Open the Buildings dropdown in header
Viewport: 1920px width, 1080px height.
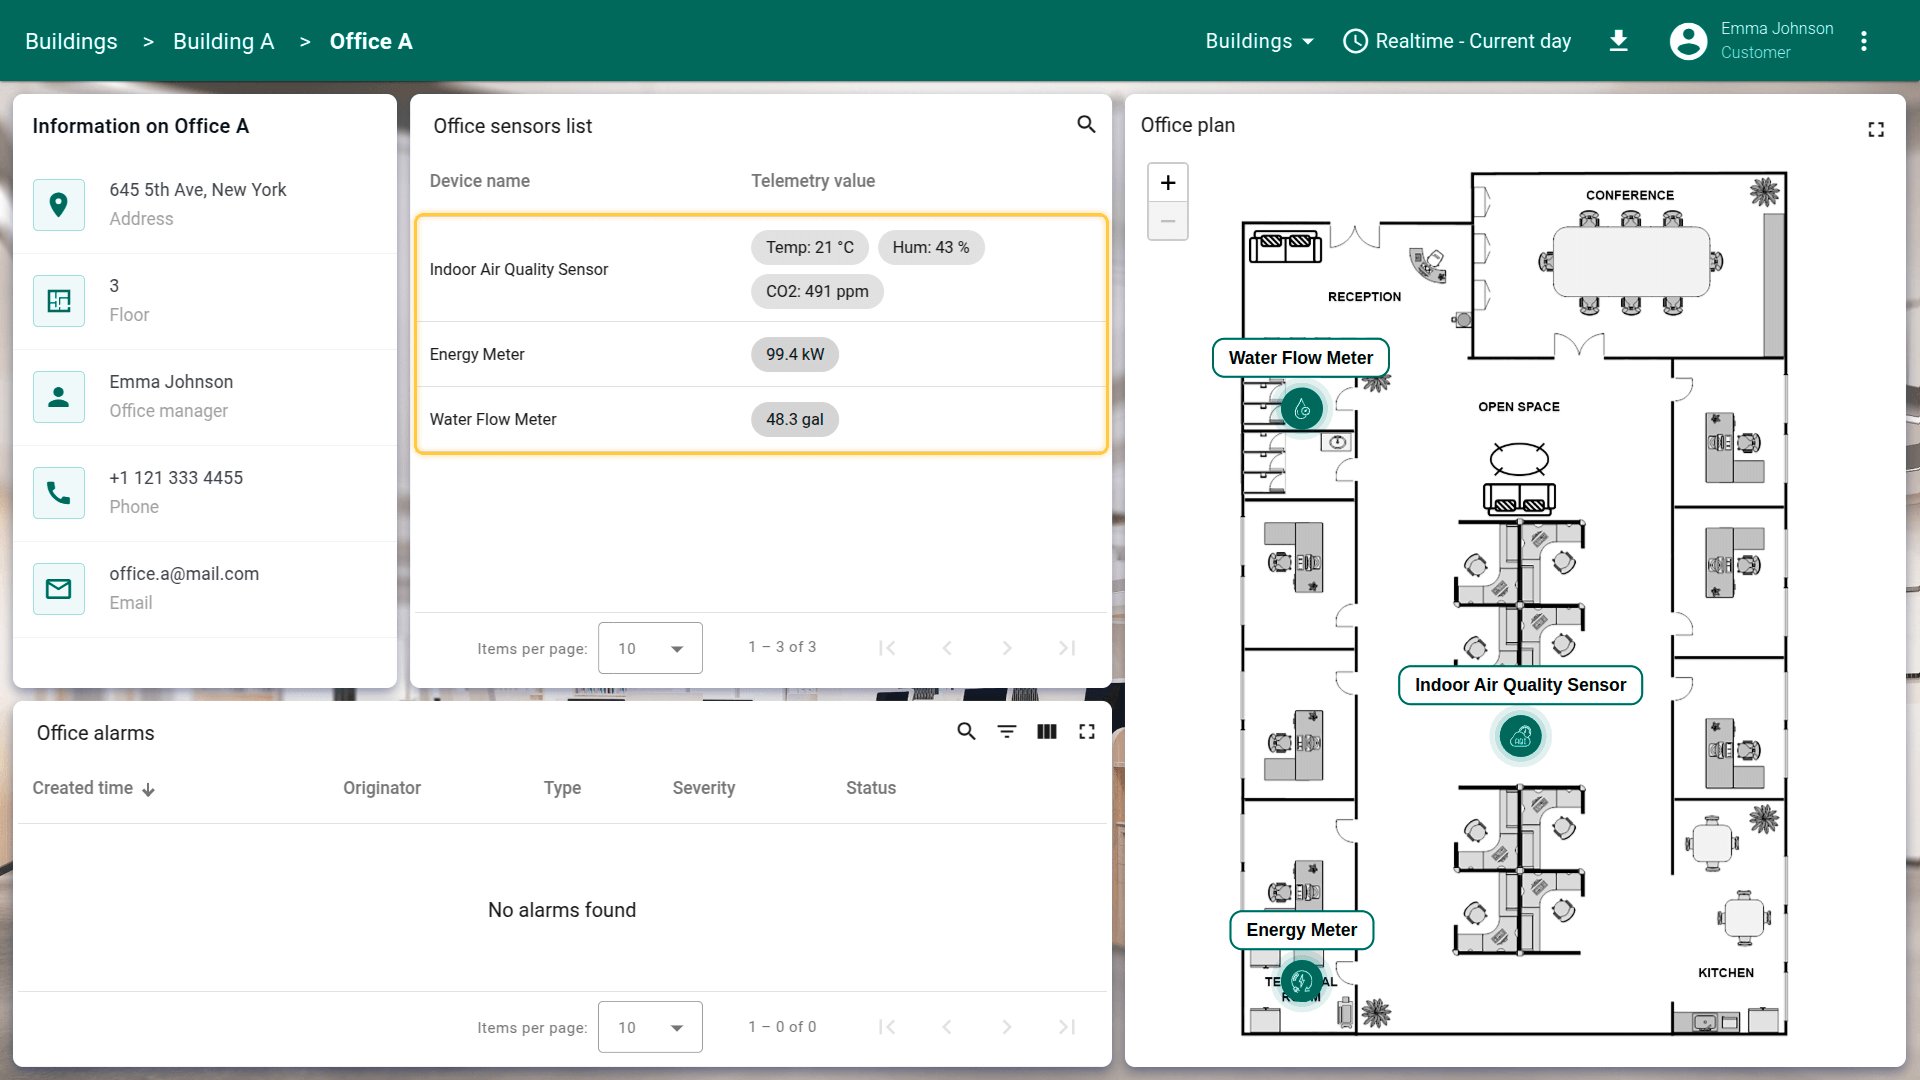pyautogui.click(x=1259, y=41)
